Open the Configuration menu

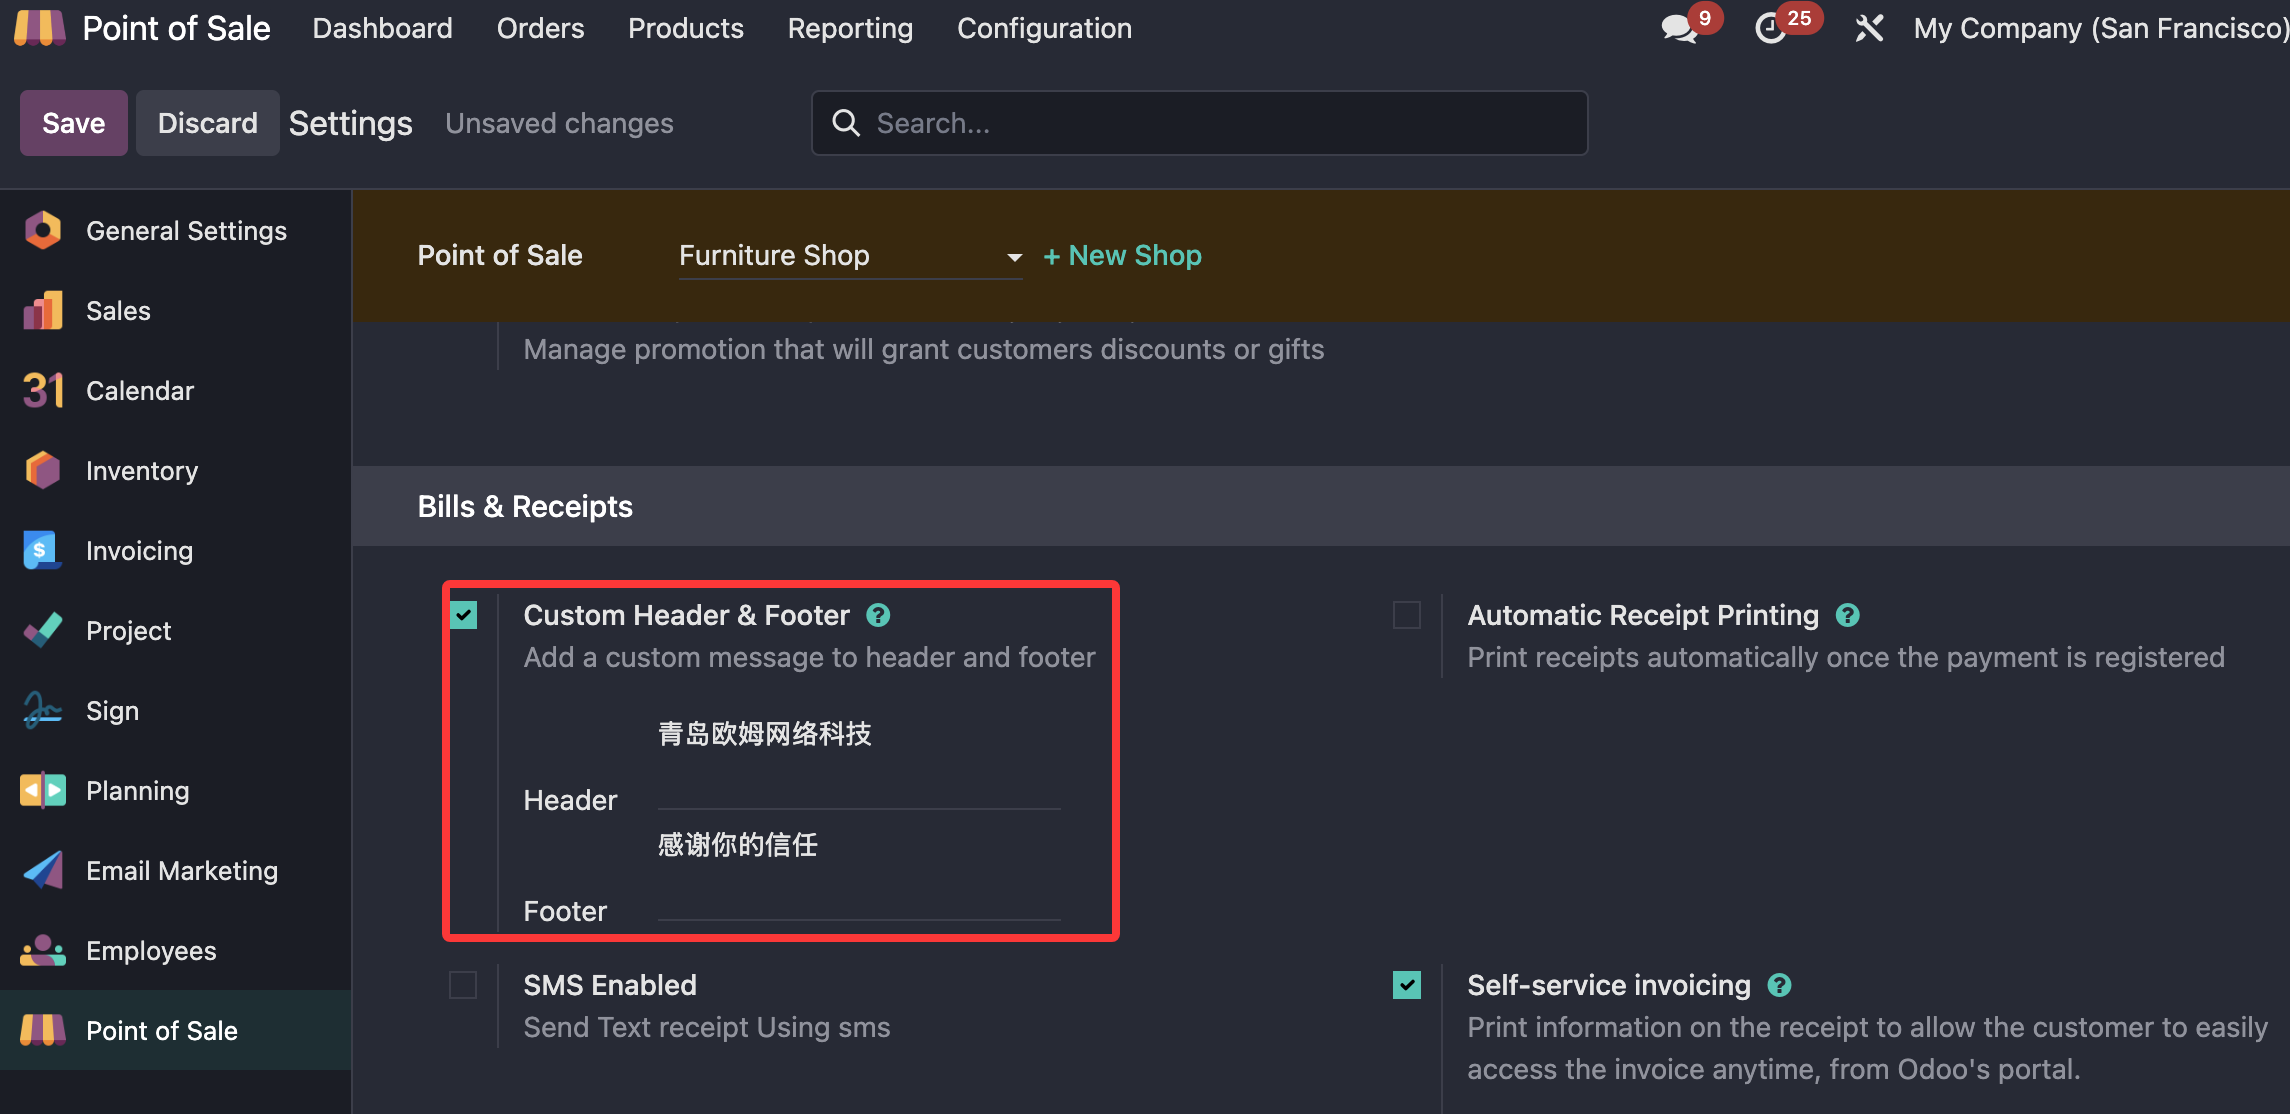point(1044,28)
